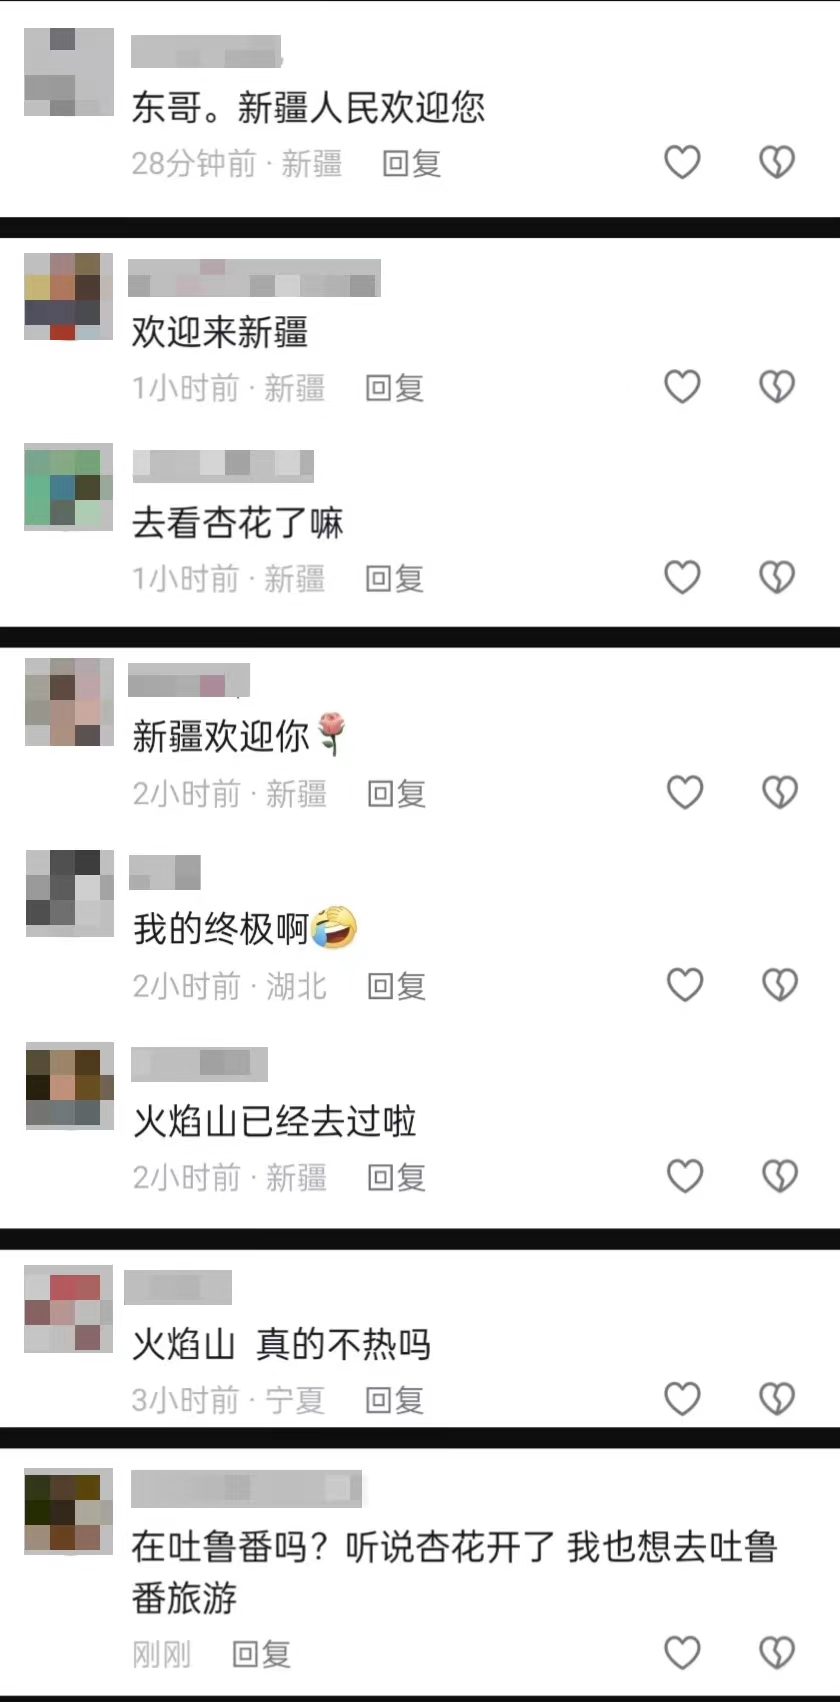Viewport: 840px width, 1702px height.
Task: Like the comment "火焰山已经去过啦"
Action: 685,1176
